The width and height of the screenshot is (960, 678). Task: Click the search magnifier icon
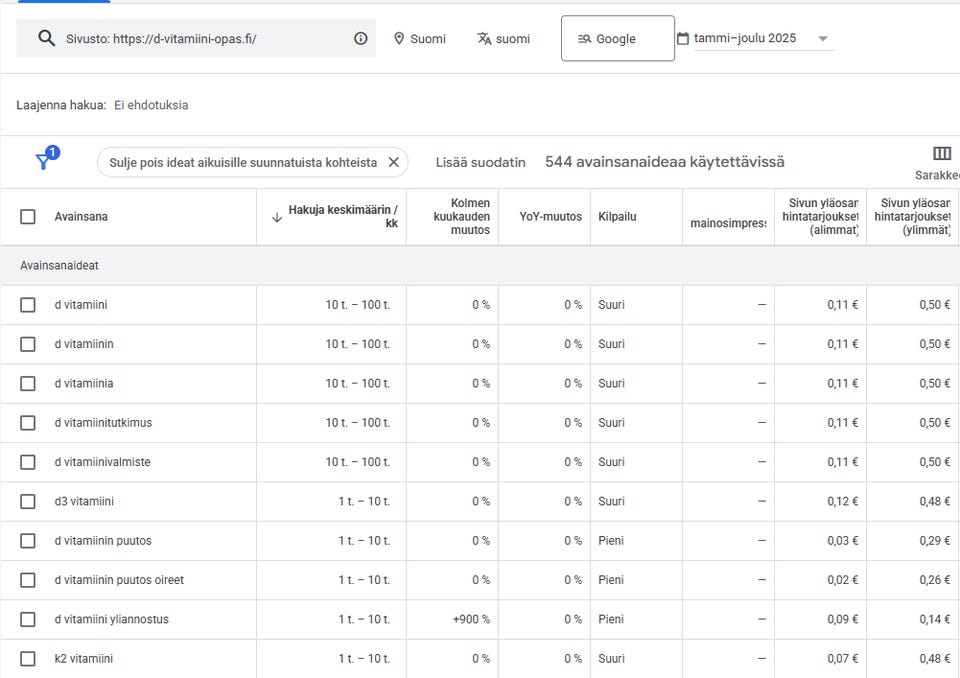click(46, 38)
